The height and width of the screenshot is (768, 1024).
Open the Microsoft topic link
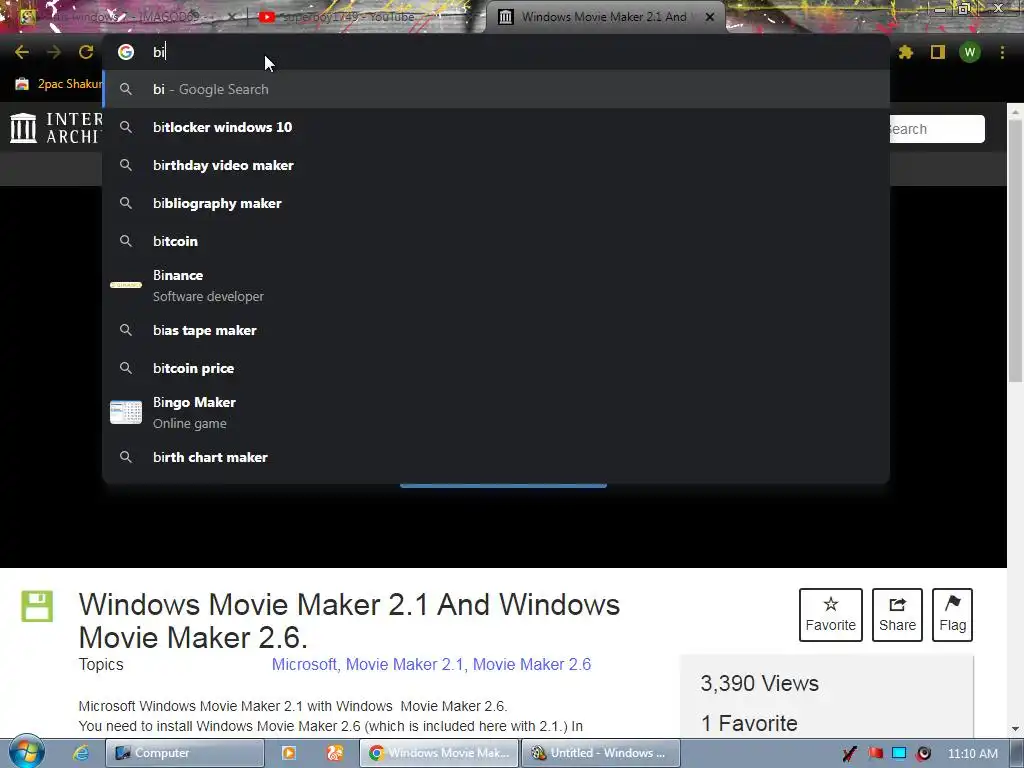[x=304, y=664]
